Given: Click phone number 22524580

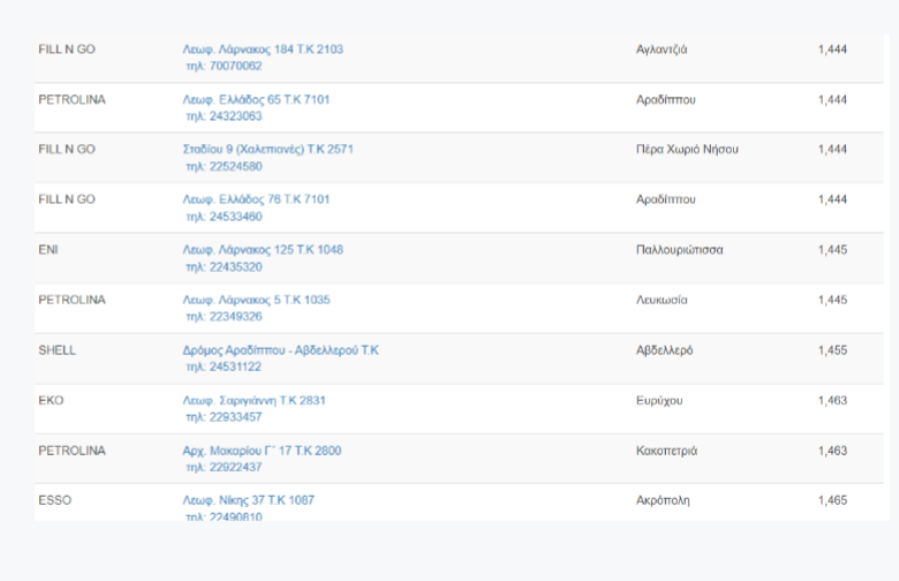Looking at the screenshot, I should [223, 166].
